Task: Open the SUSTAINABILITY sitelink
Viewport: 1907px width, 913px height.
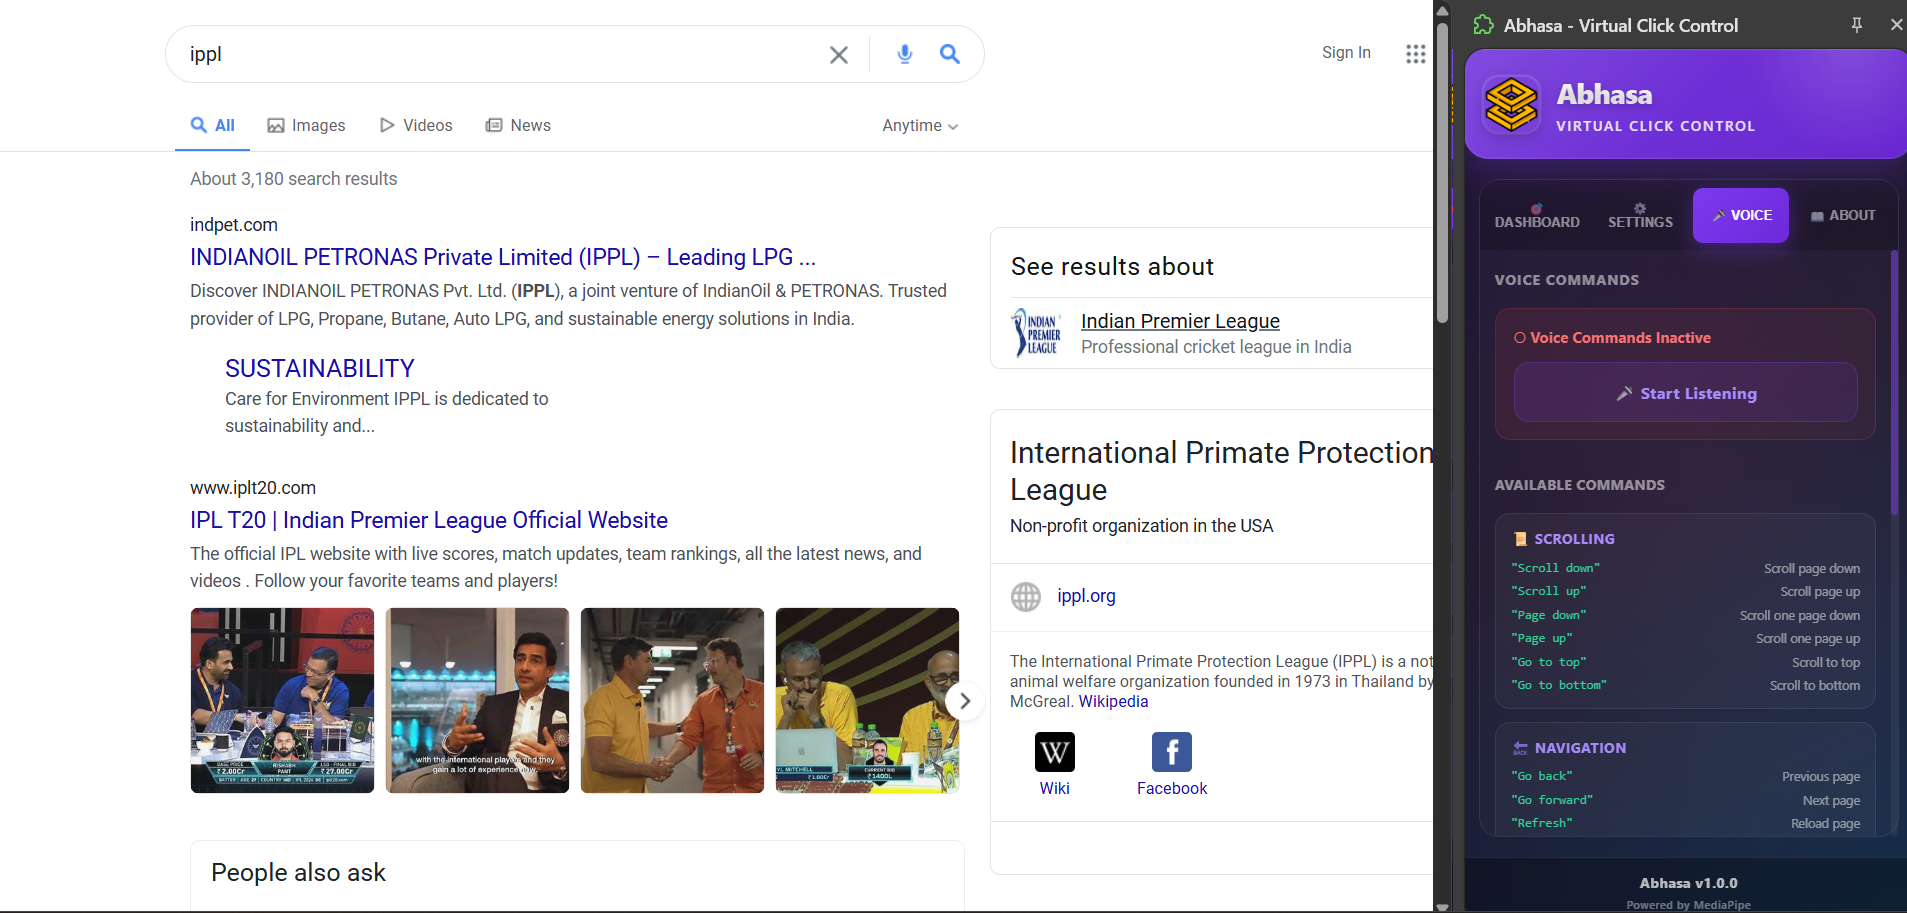Action: click(x=320, y=368)
